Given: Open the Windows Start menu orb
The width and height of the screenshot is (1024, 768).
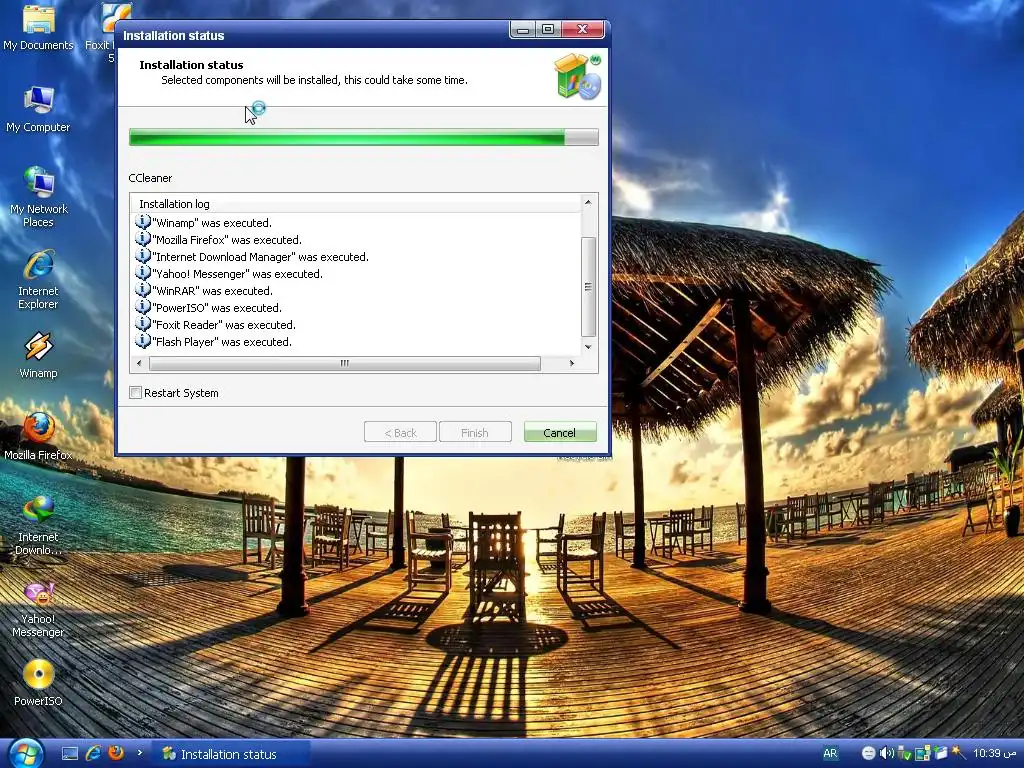Looking at the screenshot, I should click(26, 754).
